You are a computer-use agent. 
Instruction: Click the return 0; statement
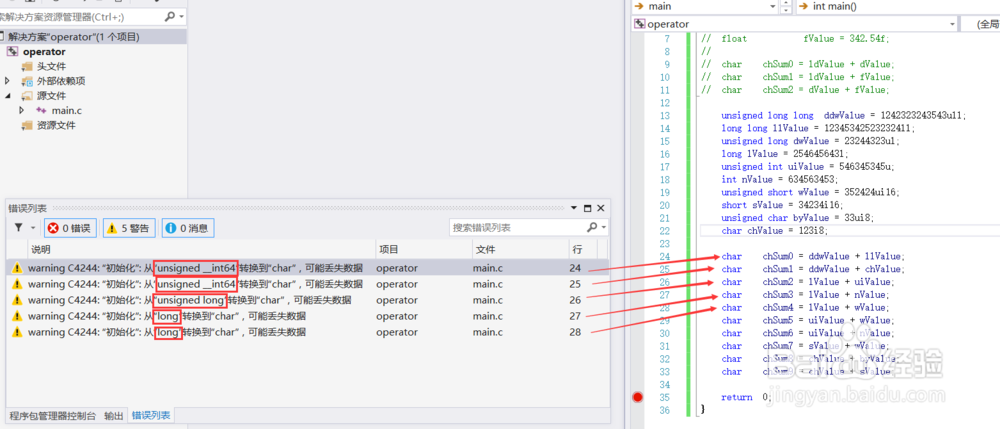tap(746, 397)
